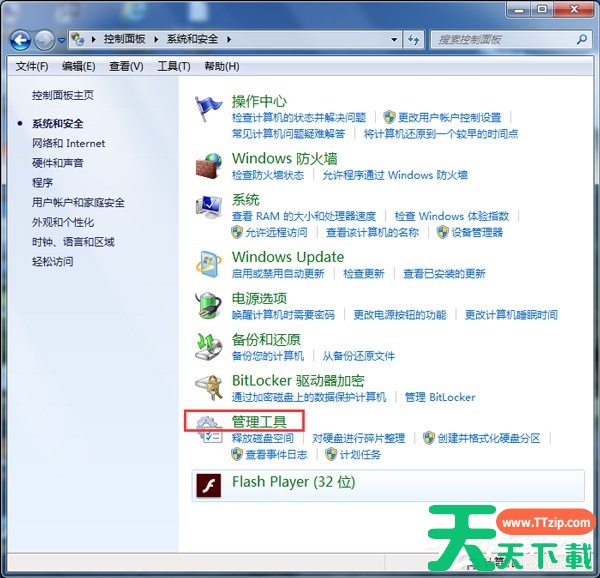Image resolution: width=600 pixels, height=578 pixels.
Task: Click 检查 Windows 体验指数 link
Action: (452, 217)
